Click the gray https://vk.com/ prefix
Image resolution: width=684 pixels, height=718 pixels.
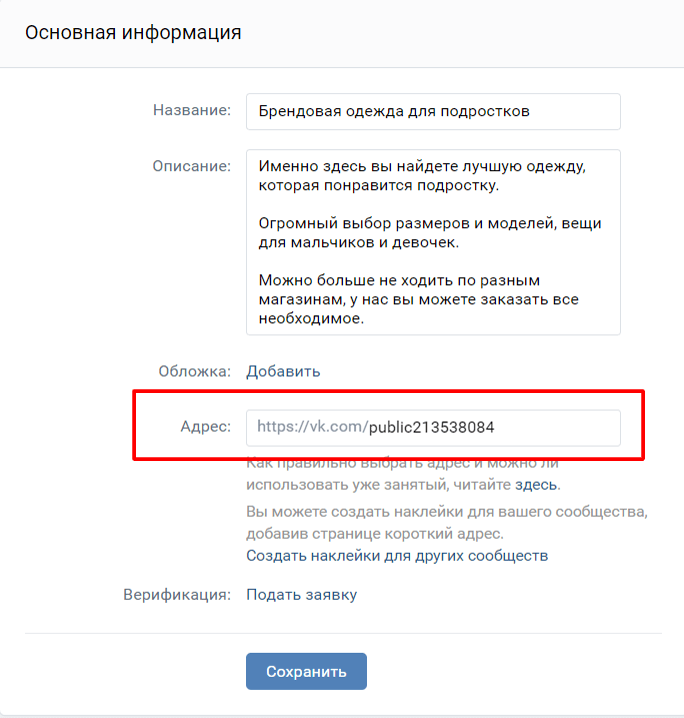312,427
